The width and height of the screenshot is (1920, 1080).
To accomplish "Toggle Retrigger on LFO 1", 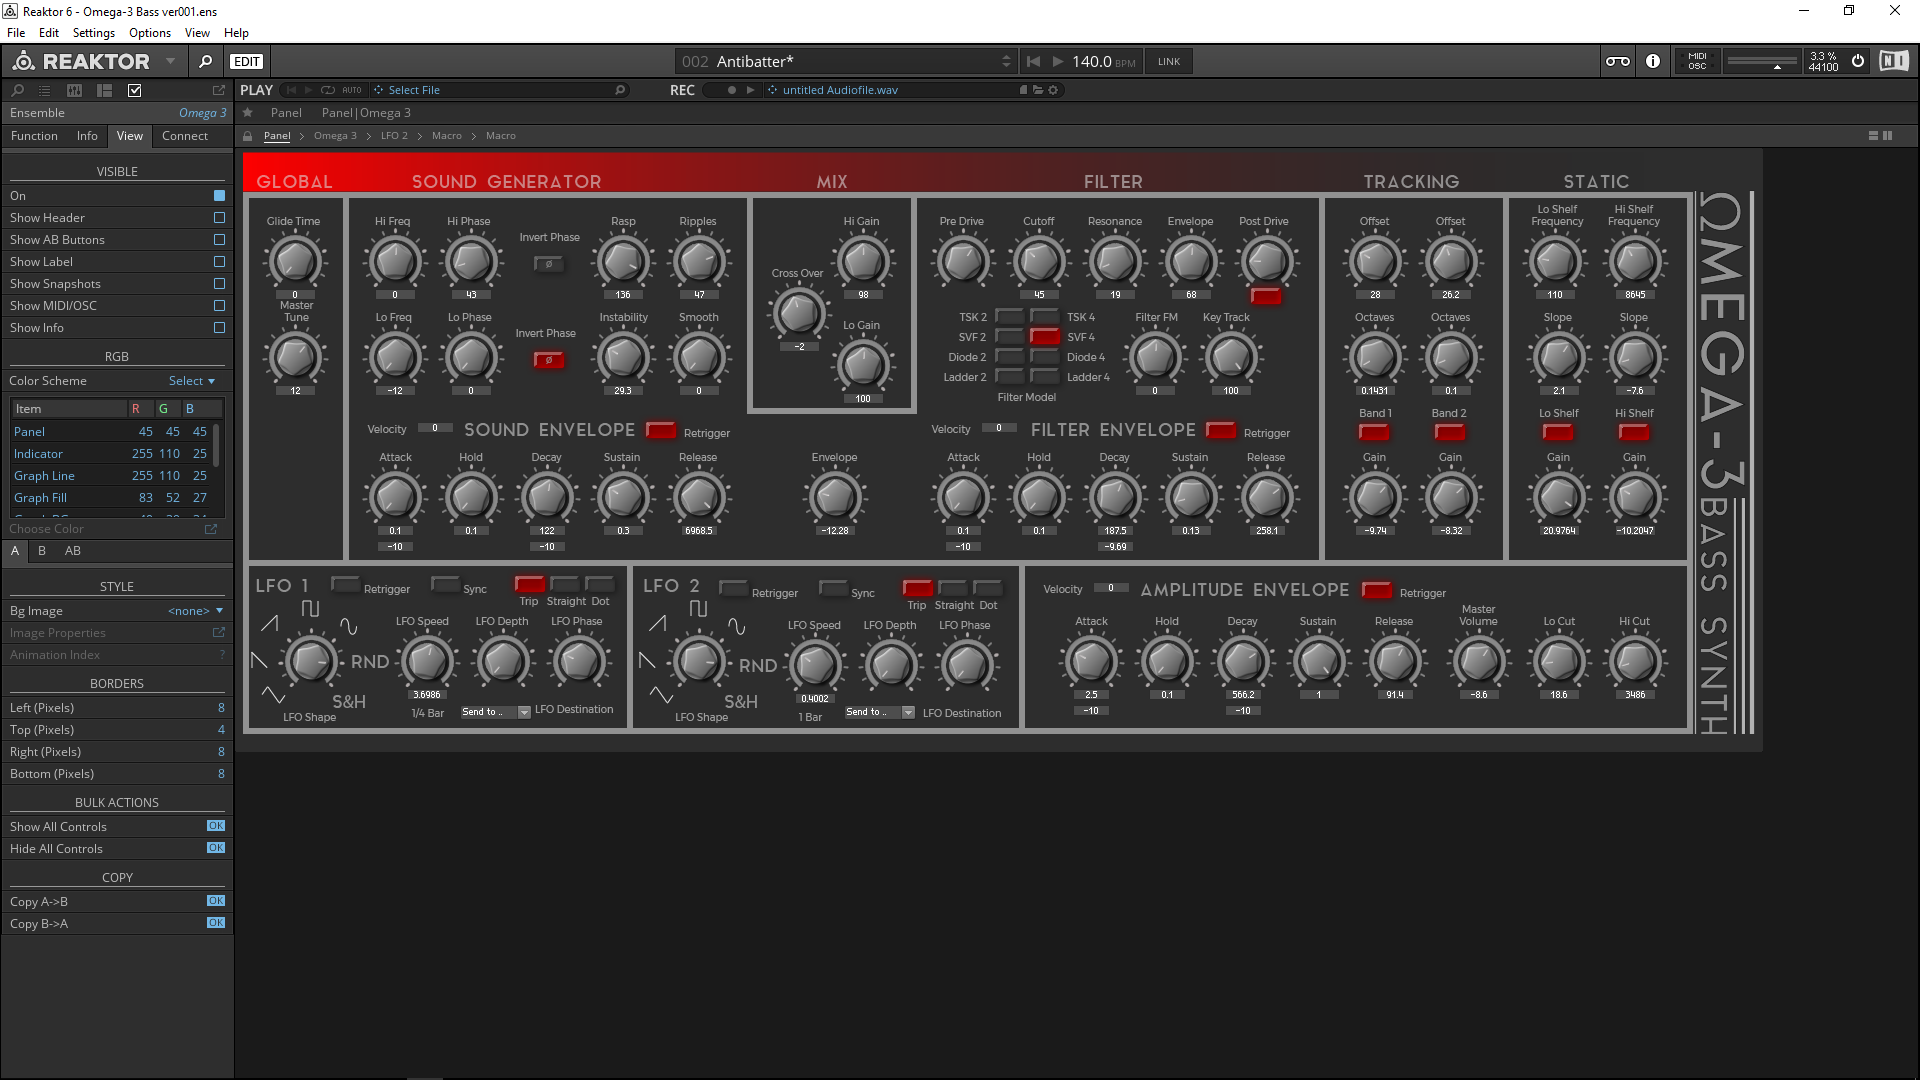I will (x=345, y=585).
